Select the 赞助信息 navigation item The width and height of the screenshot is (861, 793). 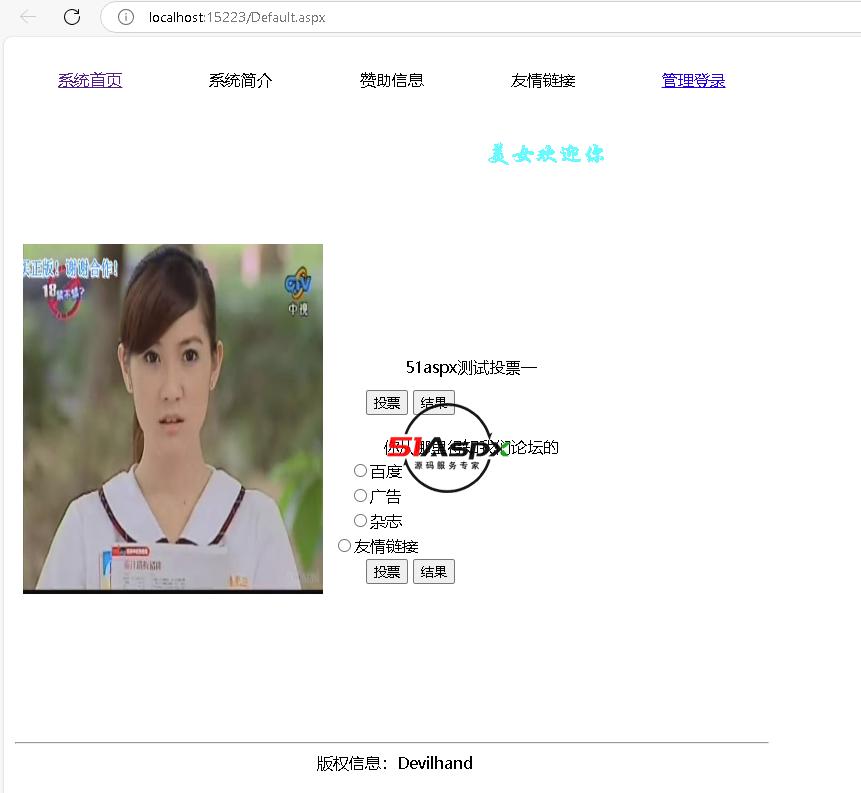click(x=392, y=81)
